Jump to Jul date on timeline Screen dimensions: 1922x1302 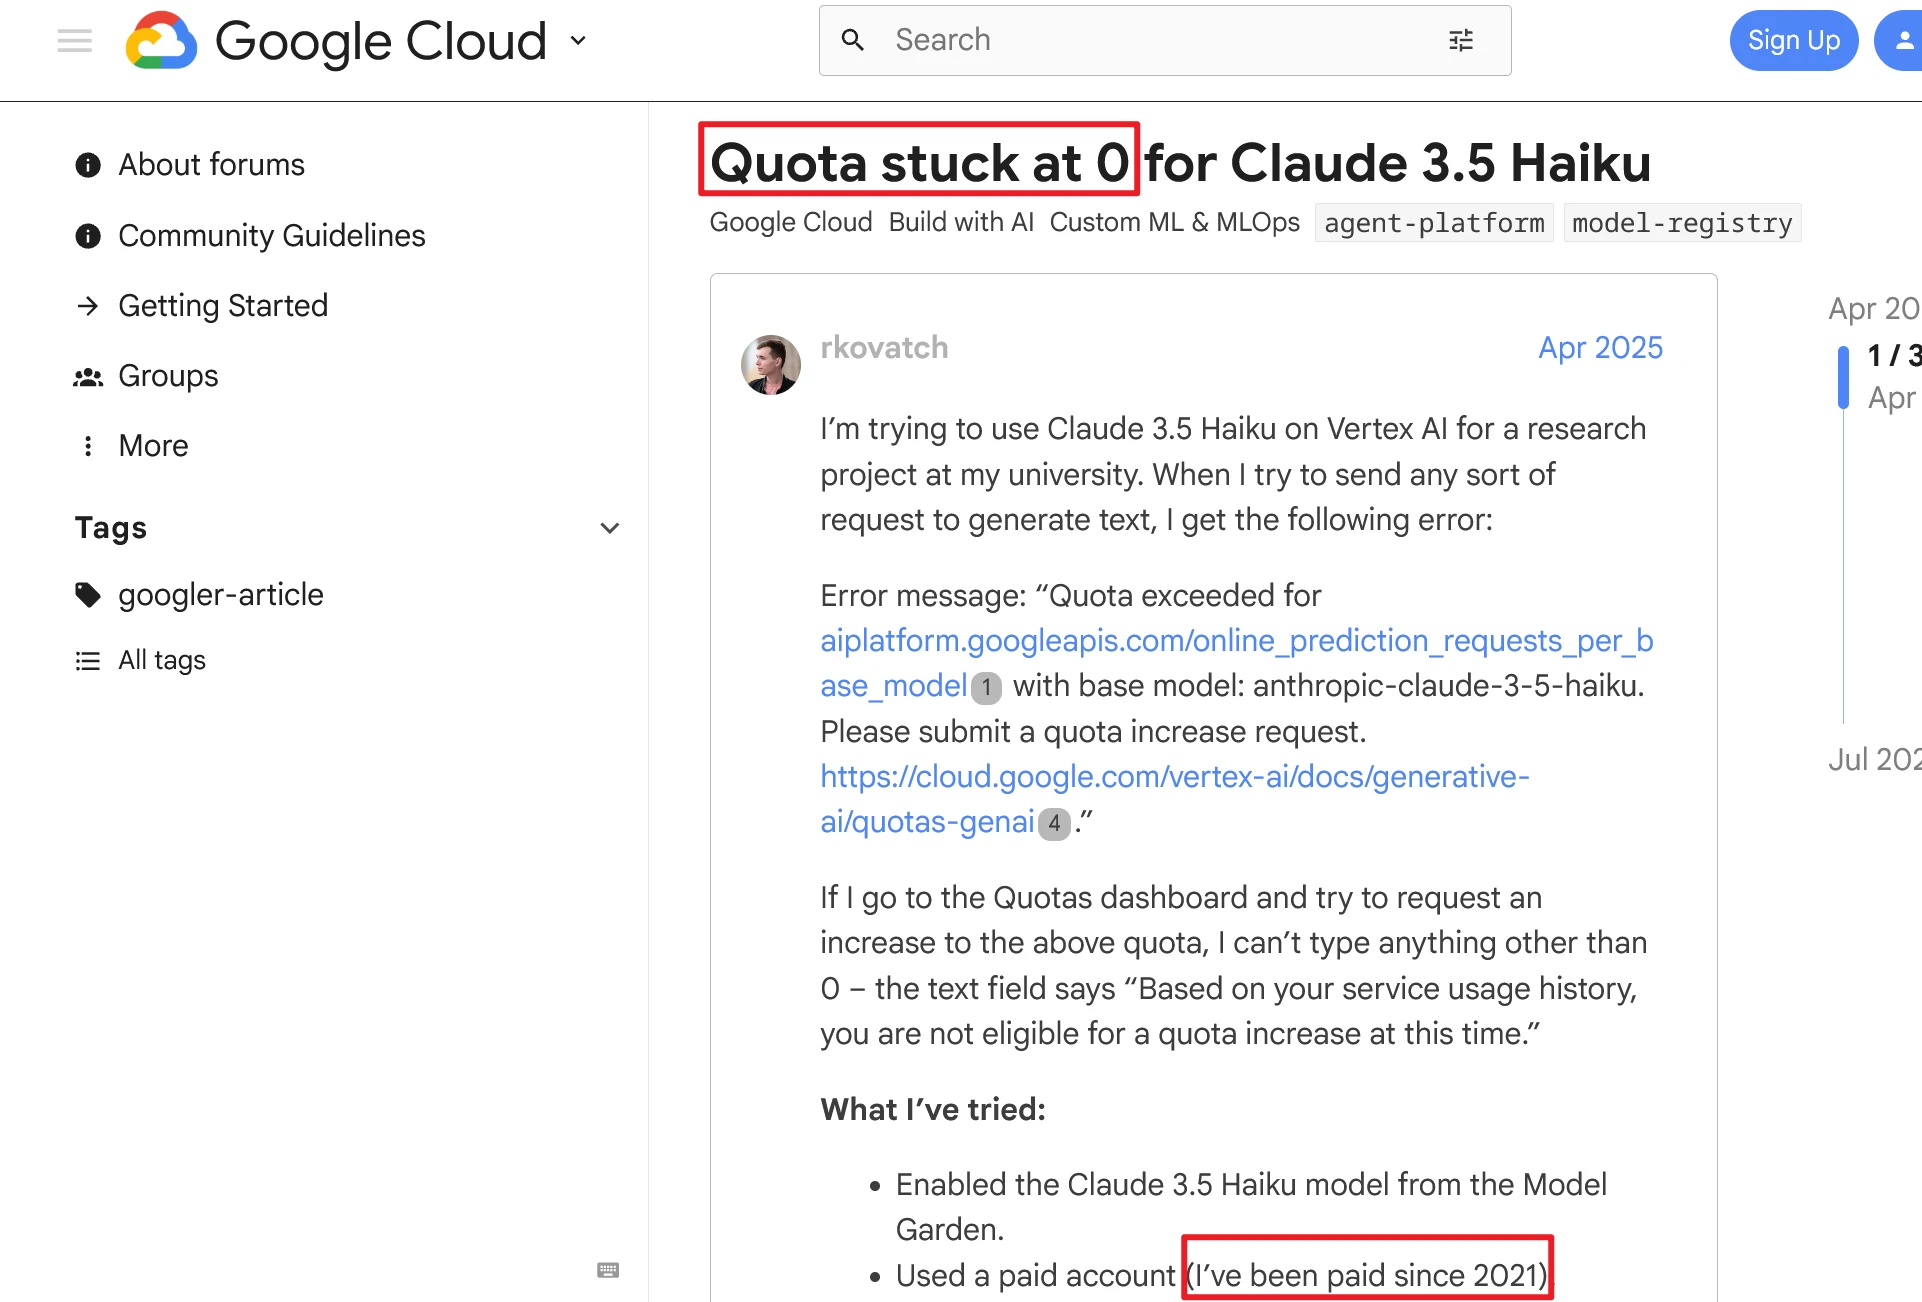point(1875,760)
